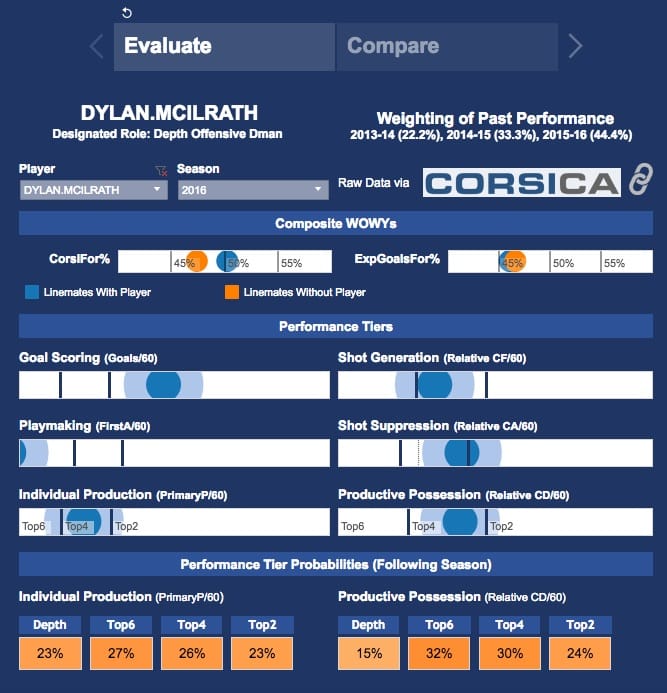Open the Season dropdown showing 2016
This screenshot has height=693, width=667.
point(252,189)
